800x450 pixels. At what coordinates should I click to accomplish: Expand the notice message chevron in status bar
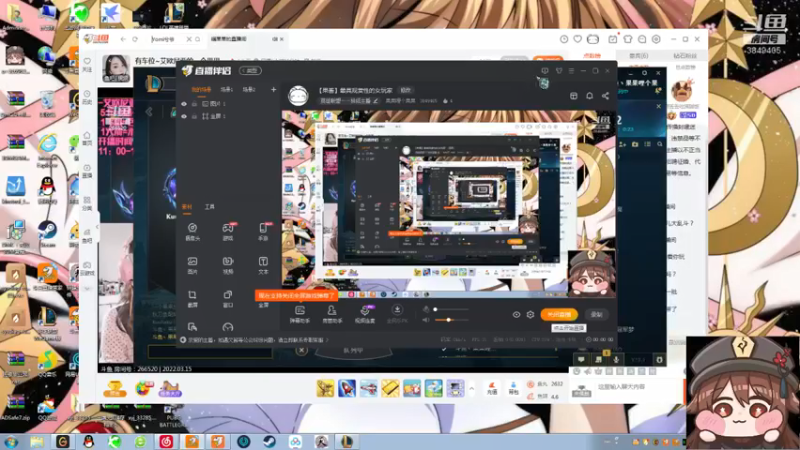coord(327,340)
